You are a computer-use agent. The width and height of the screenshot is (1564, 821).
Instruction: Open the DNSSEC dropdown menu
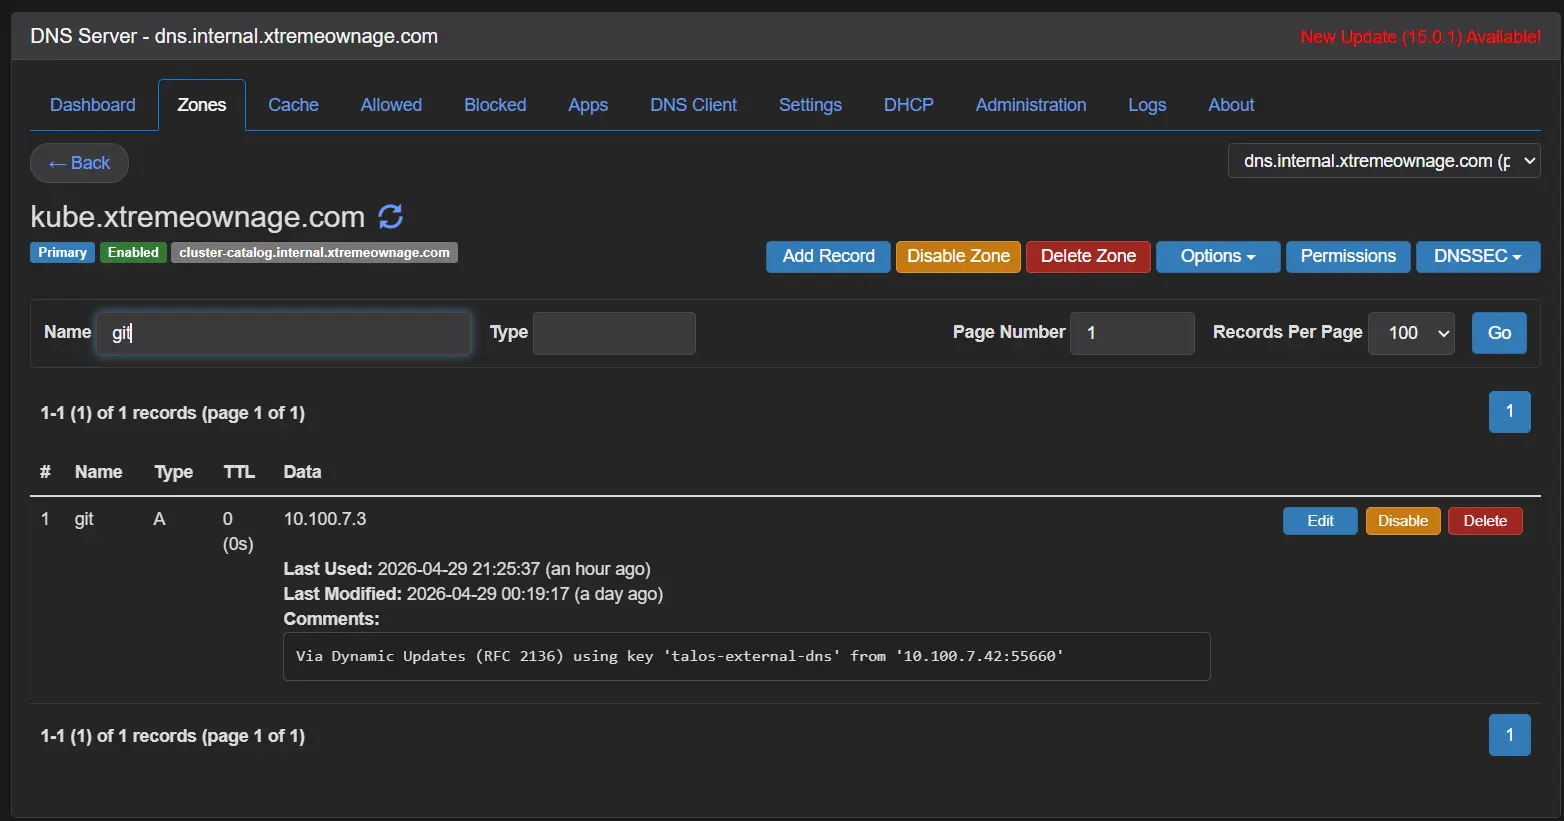(x=1477, y=256)
